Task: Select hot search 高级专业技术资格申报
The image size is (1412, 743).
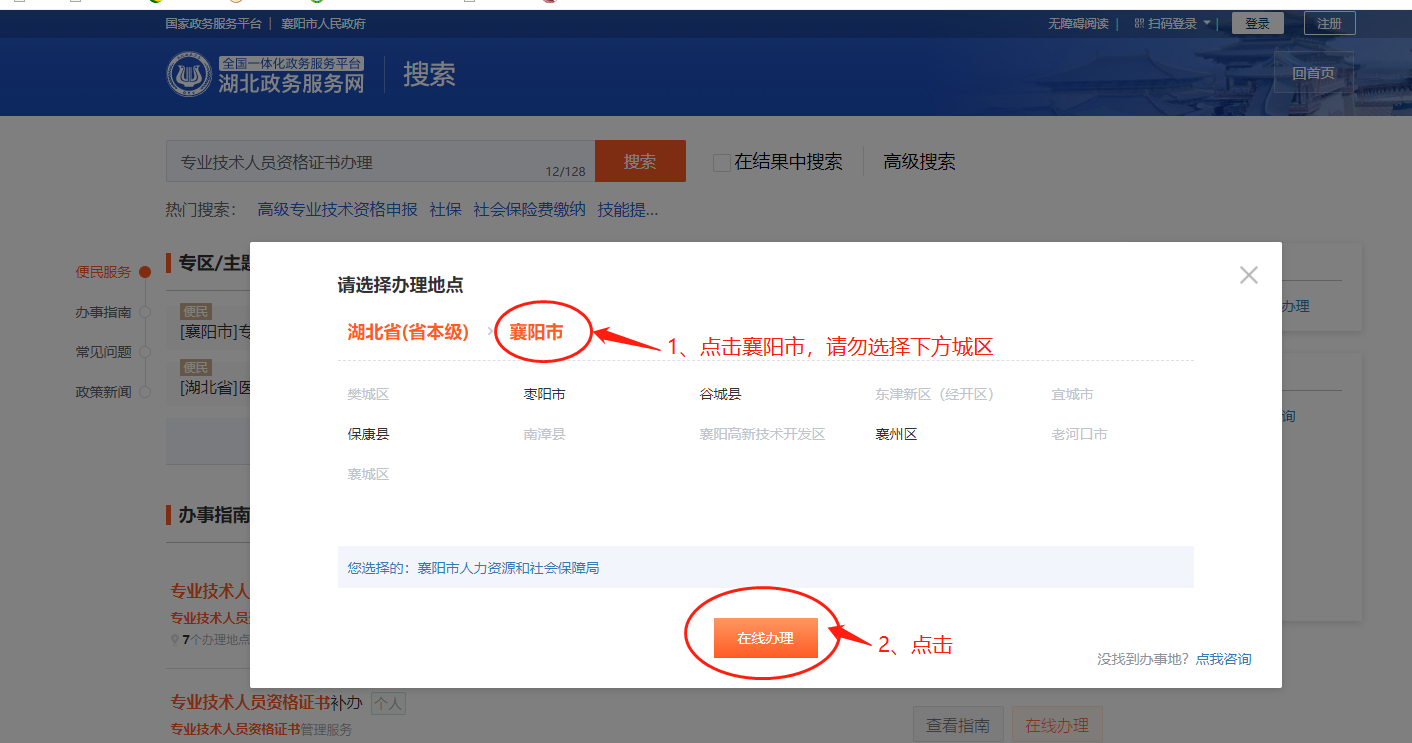Action: click(337, 210)
